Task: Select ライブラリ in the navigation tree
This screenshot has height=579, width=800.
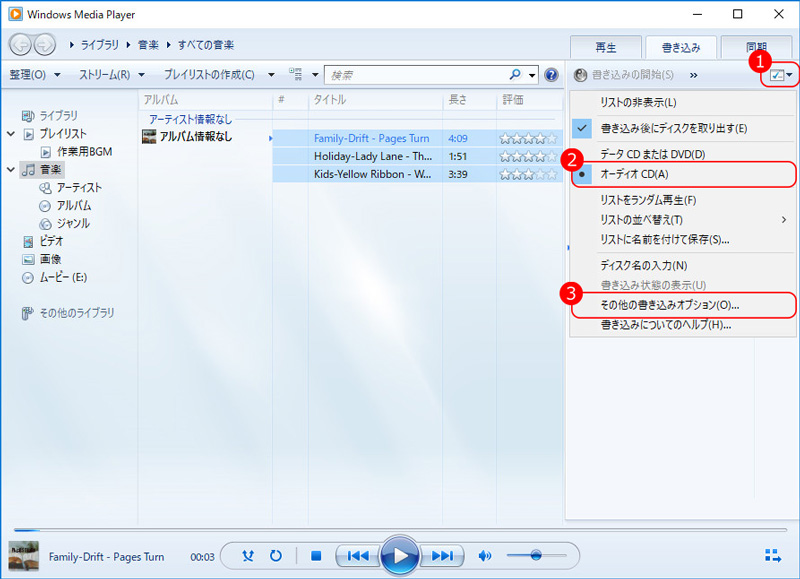Action: click(x=50, y=116)
